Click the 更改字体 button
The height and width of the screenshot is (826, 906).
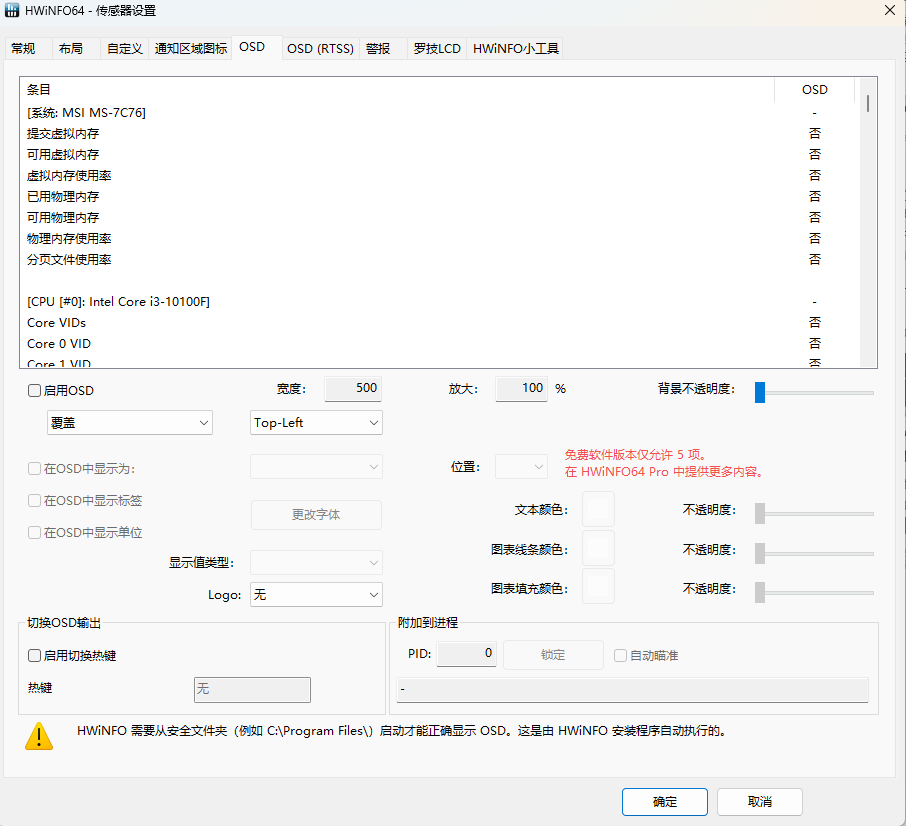[x=316, y=515]
